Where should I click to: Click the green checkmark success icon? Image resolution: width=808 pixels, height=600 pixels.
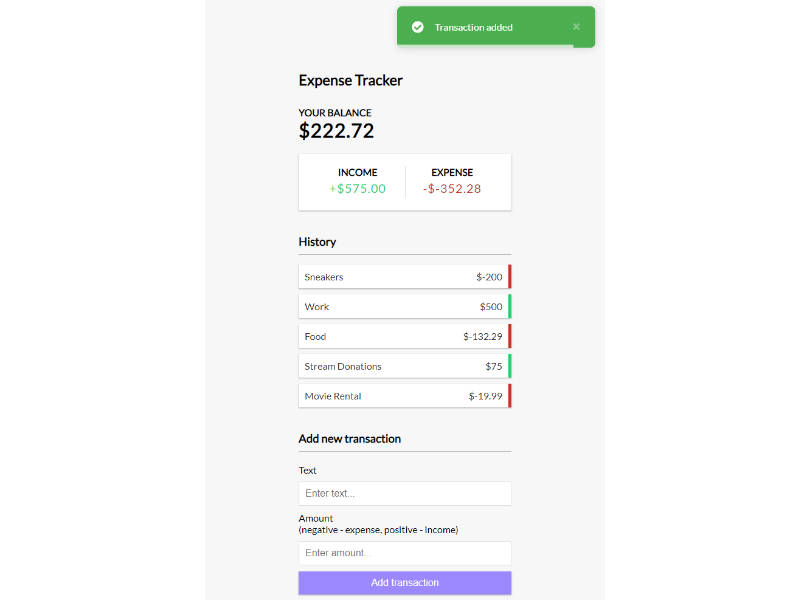(418, 27)
